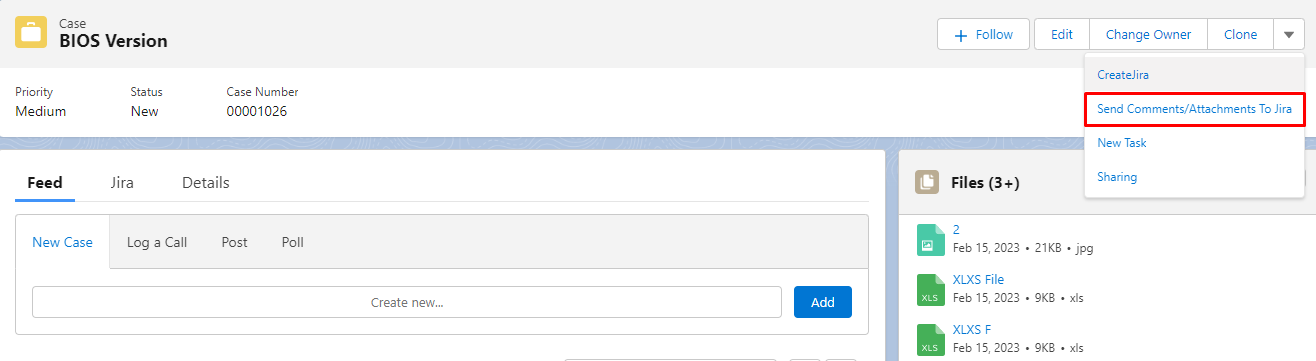Switch to the Poll tab
The height and width of the screenshot is (361, 1316).
point(293,242)
